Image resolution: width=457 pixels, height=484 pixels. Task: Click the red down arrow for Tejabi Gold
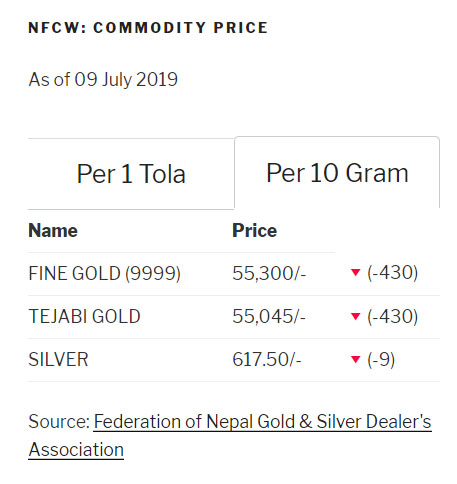coord(356,316)
